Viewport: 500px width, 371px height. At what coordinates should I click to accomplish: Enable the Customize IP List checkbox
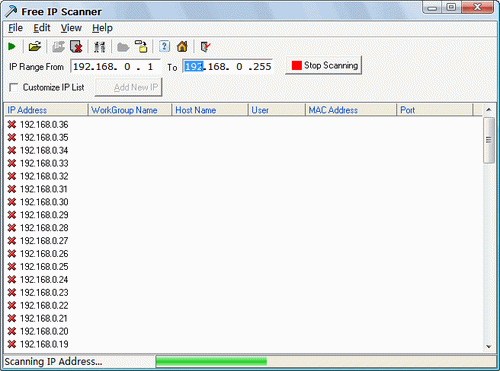click(14, 87)
